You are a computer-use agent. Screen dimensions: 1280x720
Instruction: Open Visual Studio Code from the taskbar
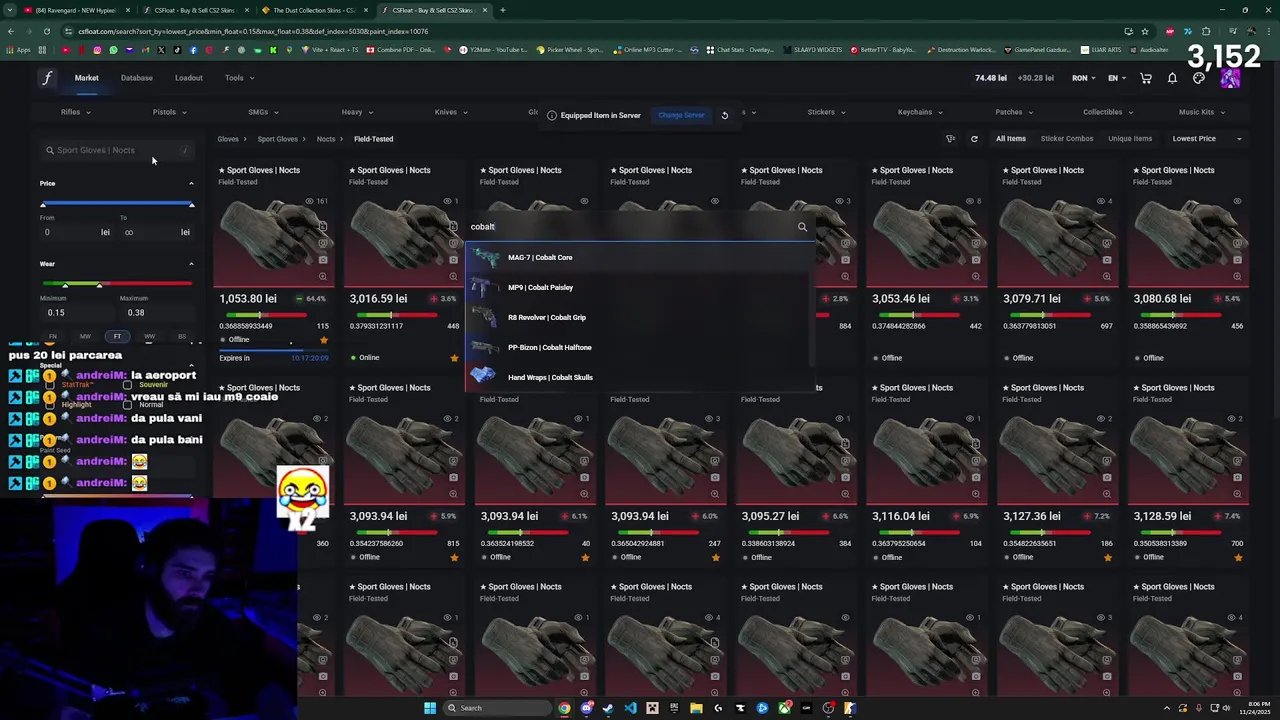[x=630, y=708]
